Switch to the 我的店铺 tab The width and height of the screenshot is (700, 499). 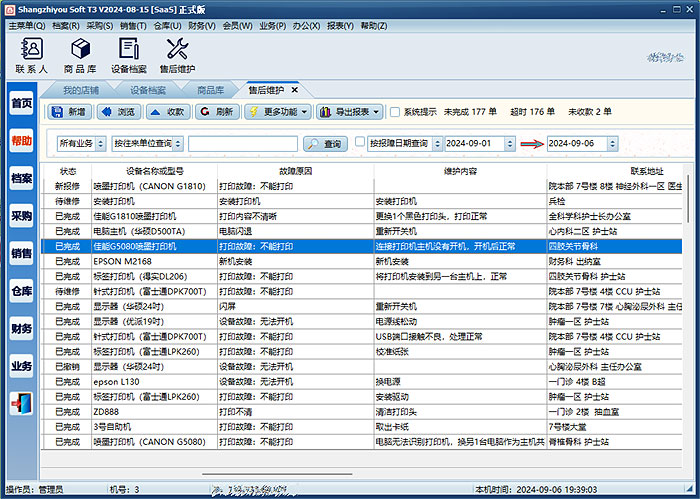click(x=80, y=91)
